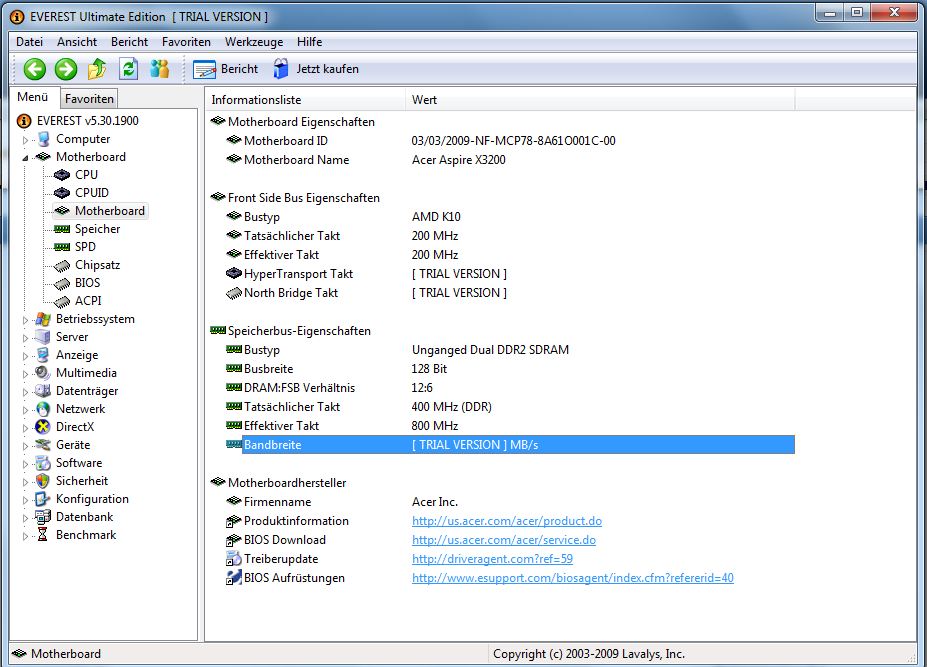Click the Bericht report toolbar button
The height and width of the screenshot is (667, 927).
pos(226,69)
